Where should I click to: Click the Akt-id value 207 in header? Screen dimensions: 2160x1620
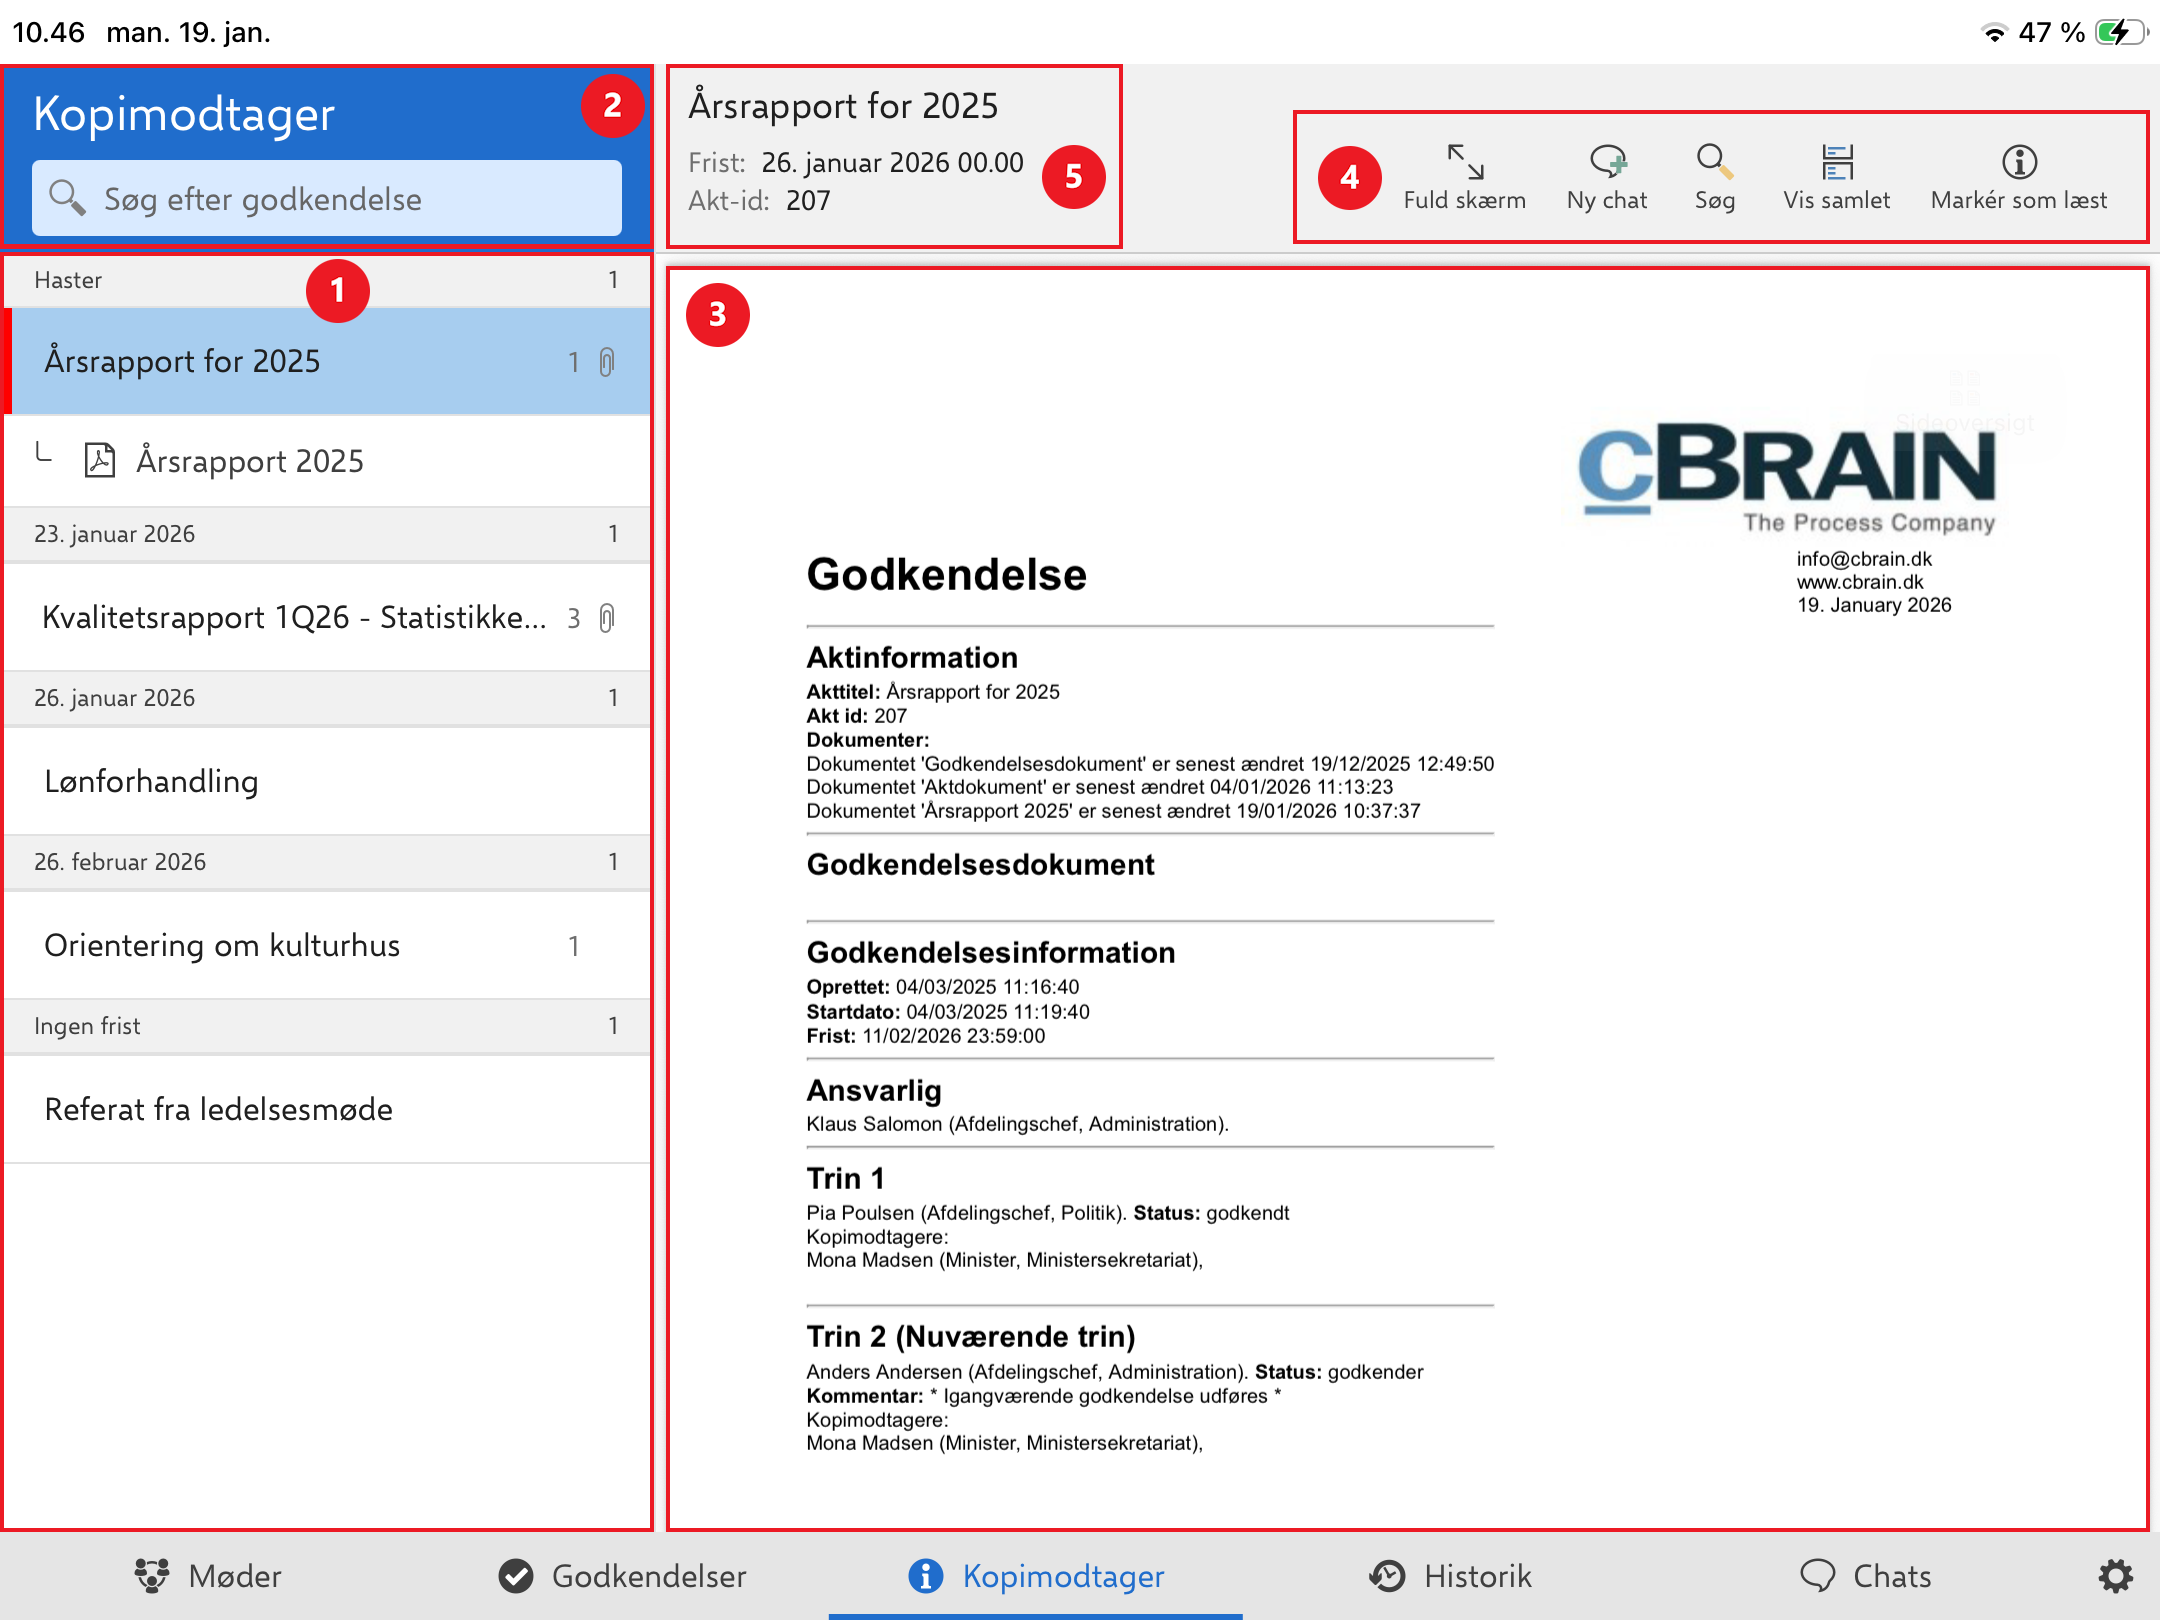[x=808, y=201]
